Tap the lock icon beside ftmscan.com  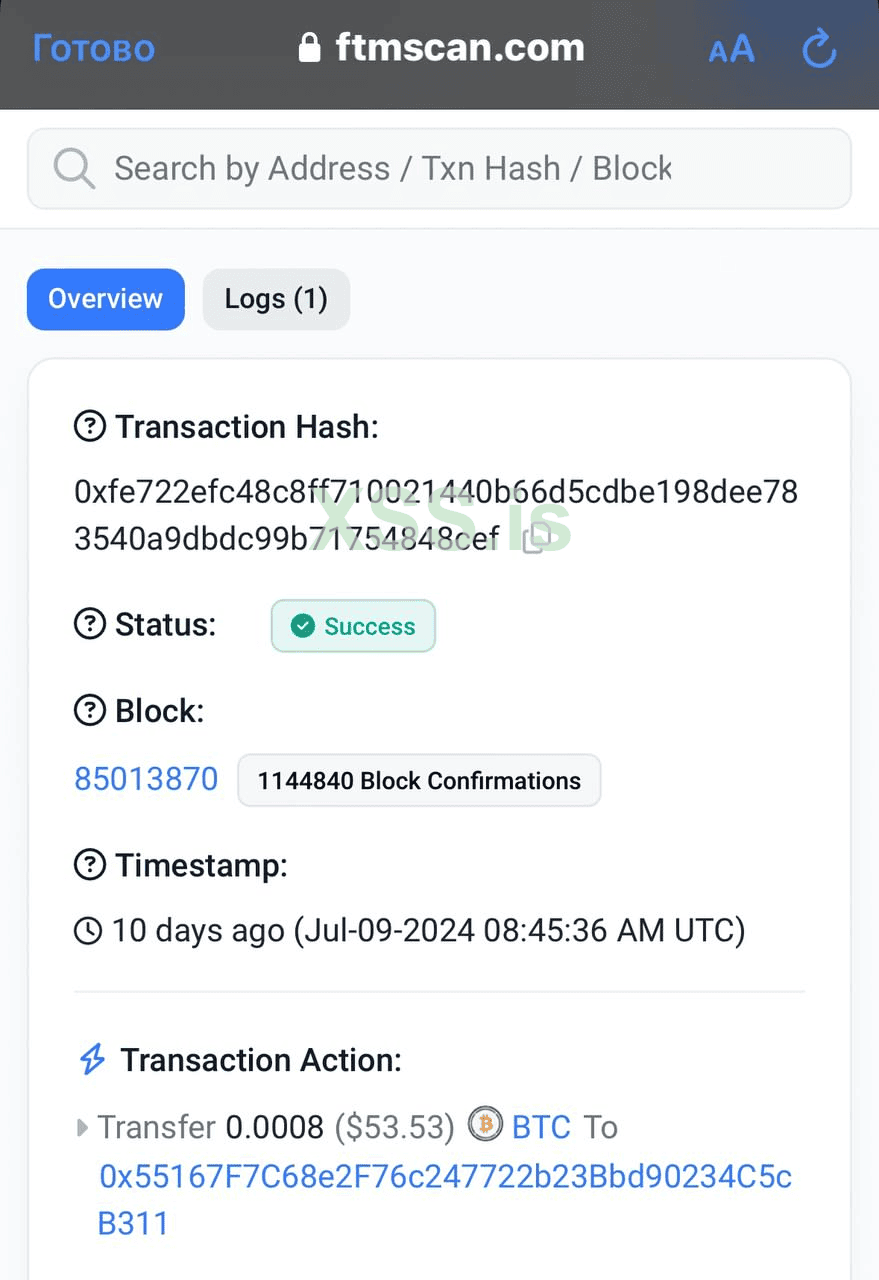(310, 48)
